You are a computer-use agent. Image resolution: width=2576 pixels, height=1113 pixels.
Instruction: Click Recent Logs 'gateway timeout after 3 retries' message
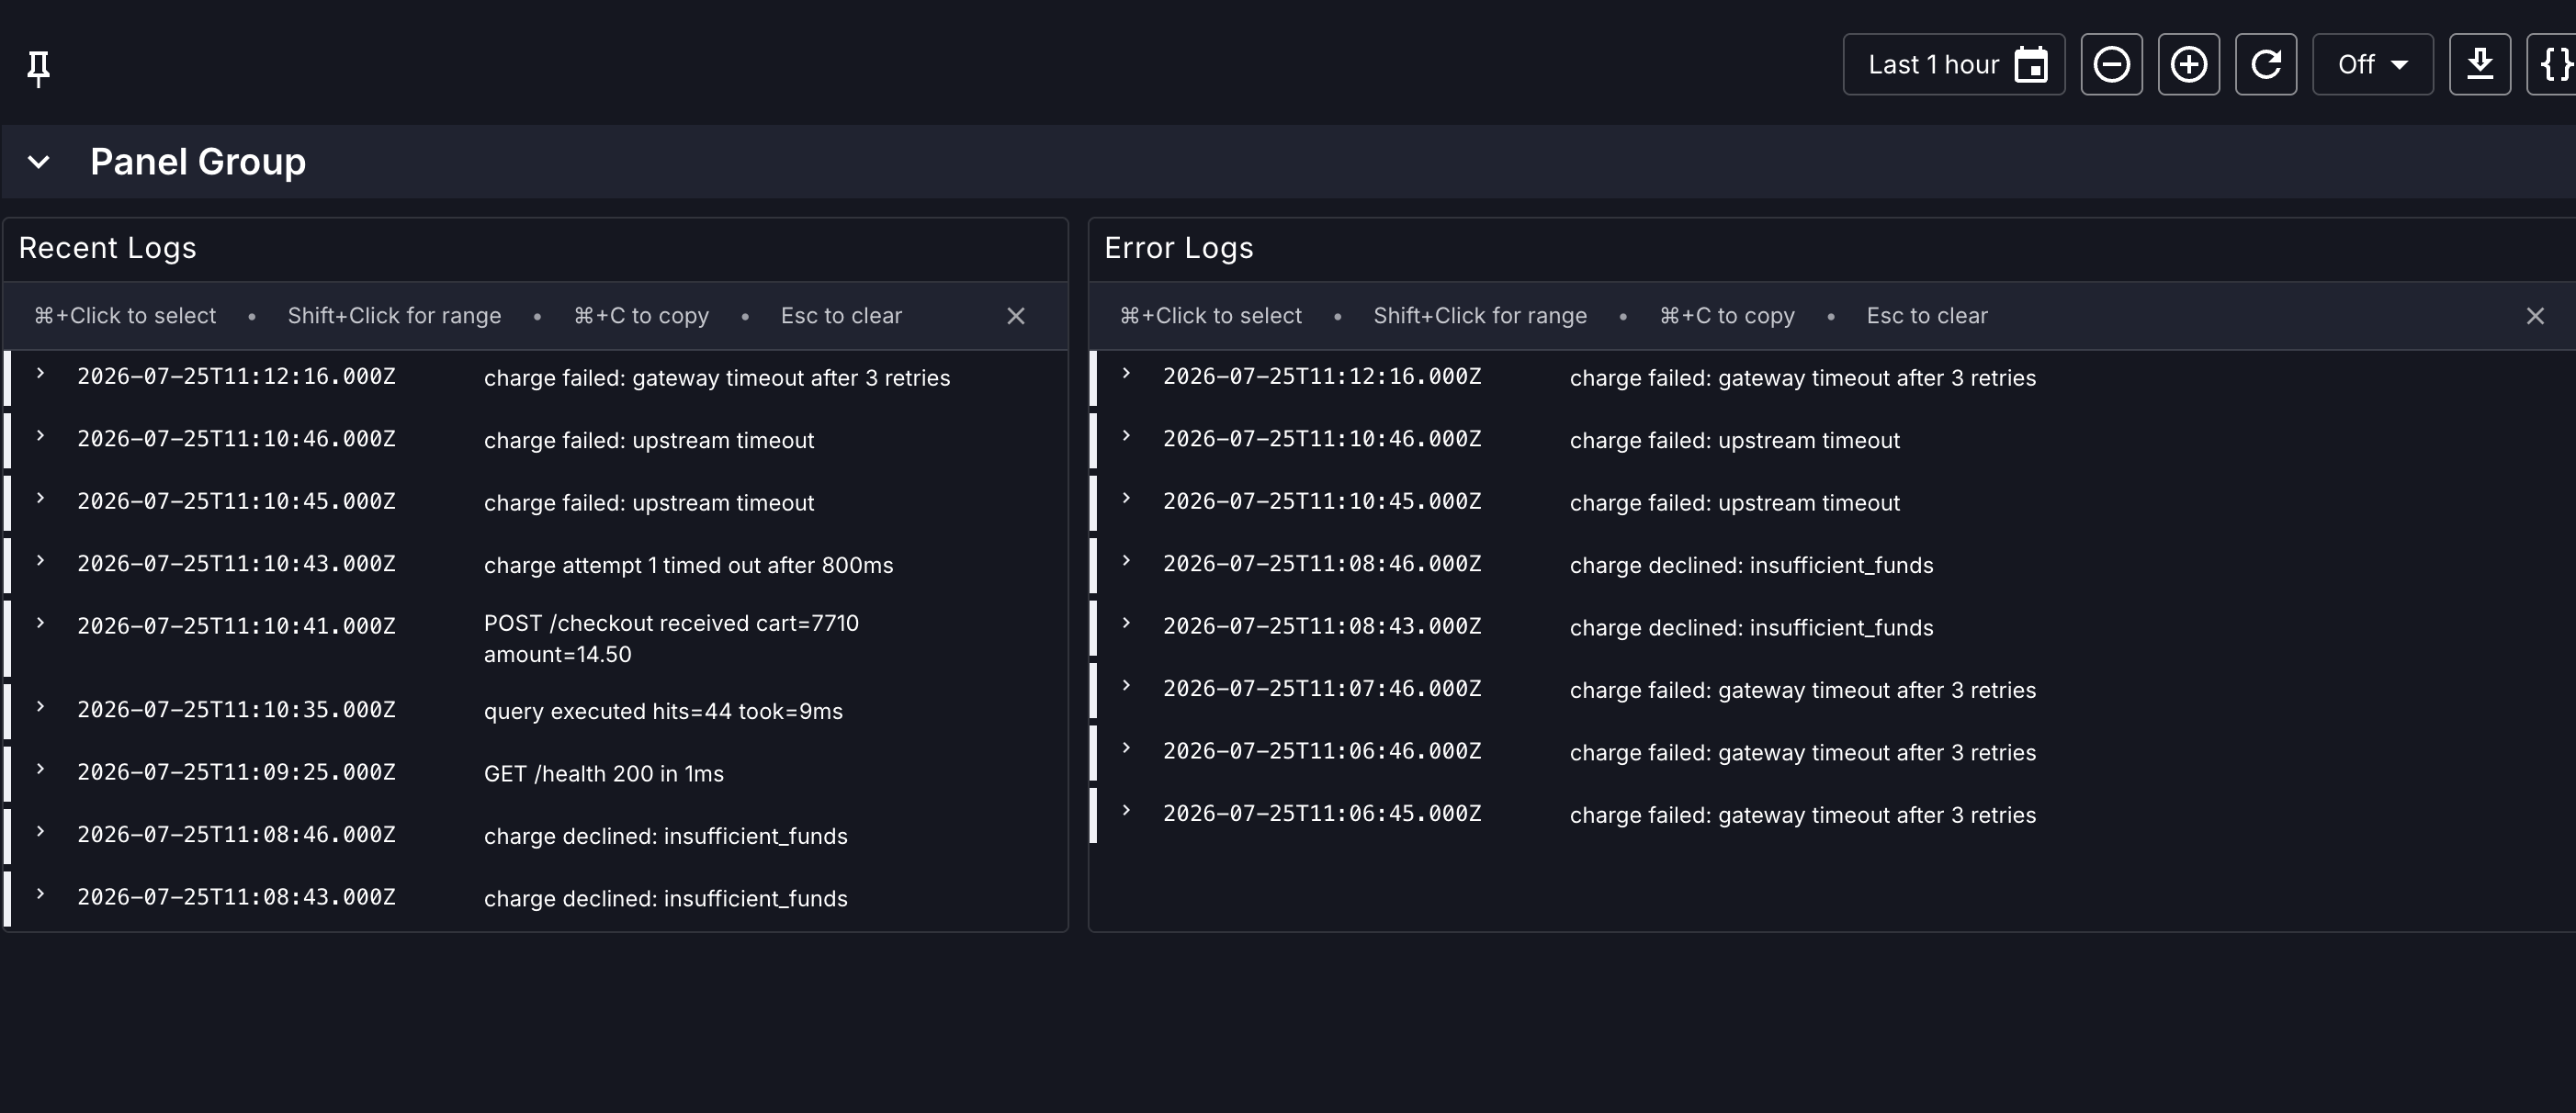point(716,379)
